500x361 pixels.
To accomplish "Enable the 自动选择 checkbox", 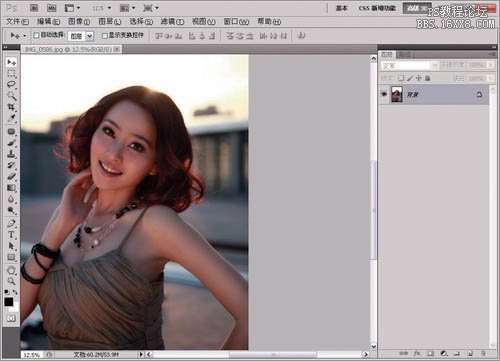I will click(x=36, y=35).
